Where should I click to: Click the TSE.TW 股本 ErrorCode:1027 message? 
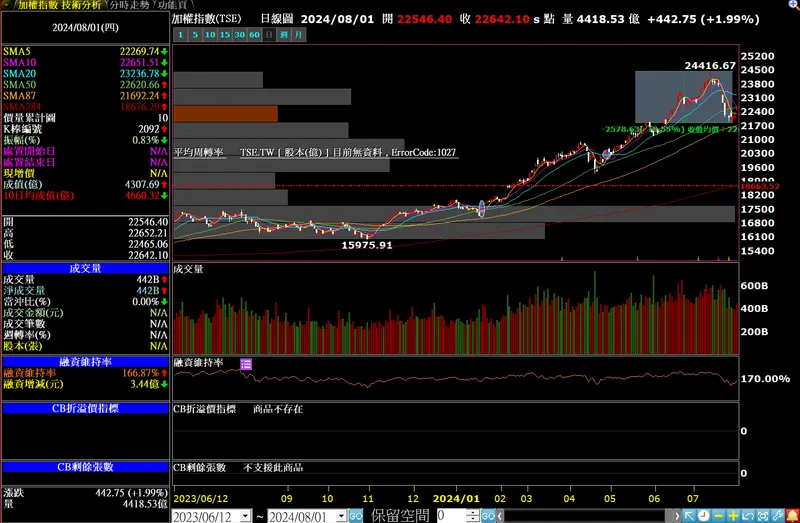[x=348, y=152]
